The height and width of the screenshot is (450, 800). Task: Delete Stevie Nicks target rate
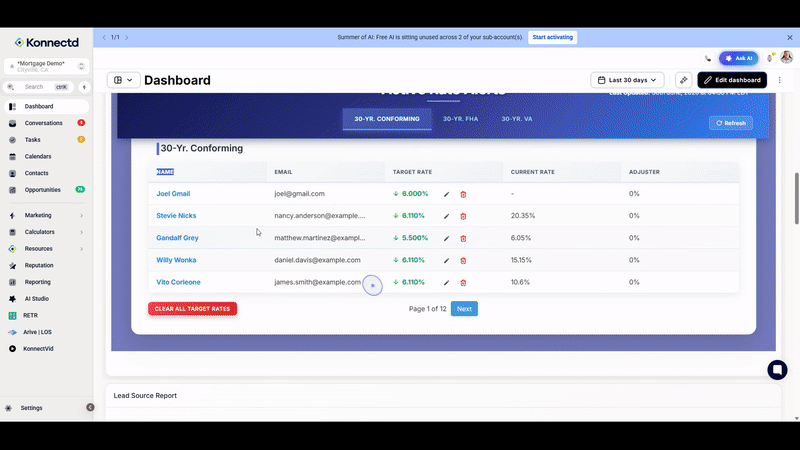point(463,216)
